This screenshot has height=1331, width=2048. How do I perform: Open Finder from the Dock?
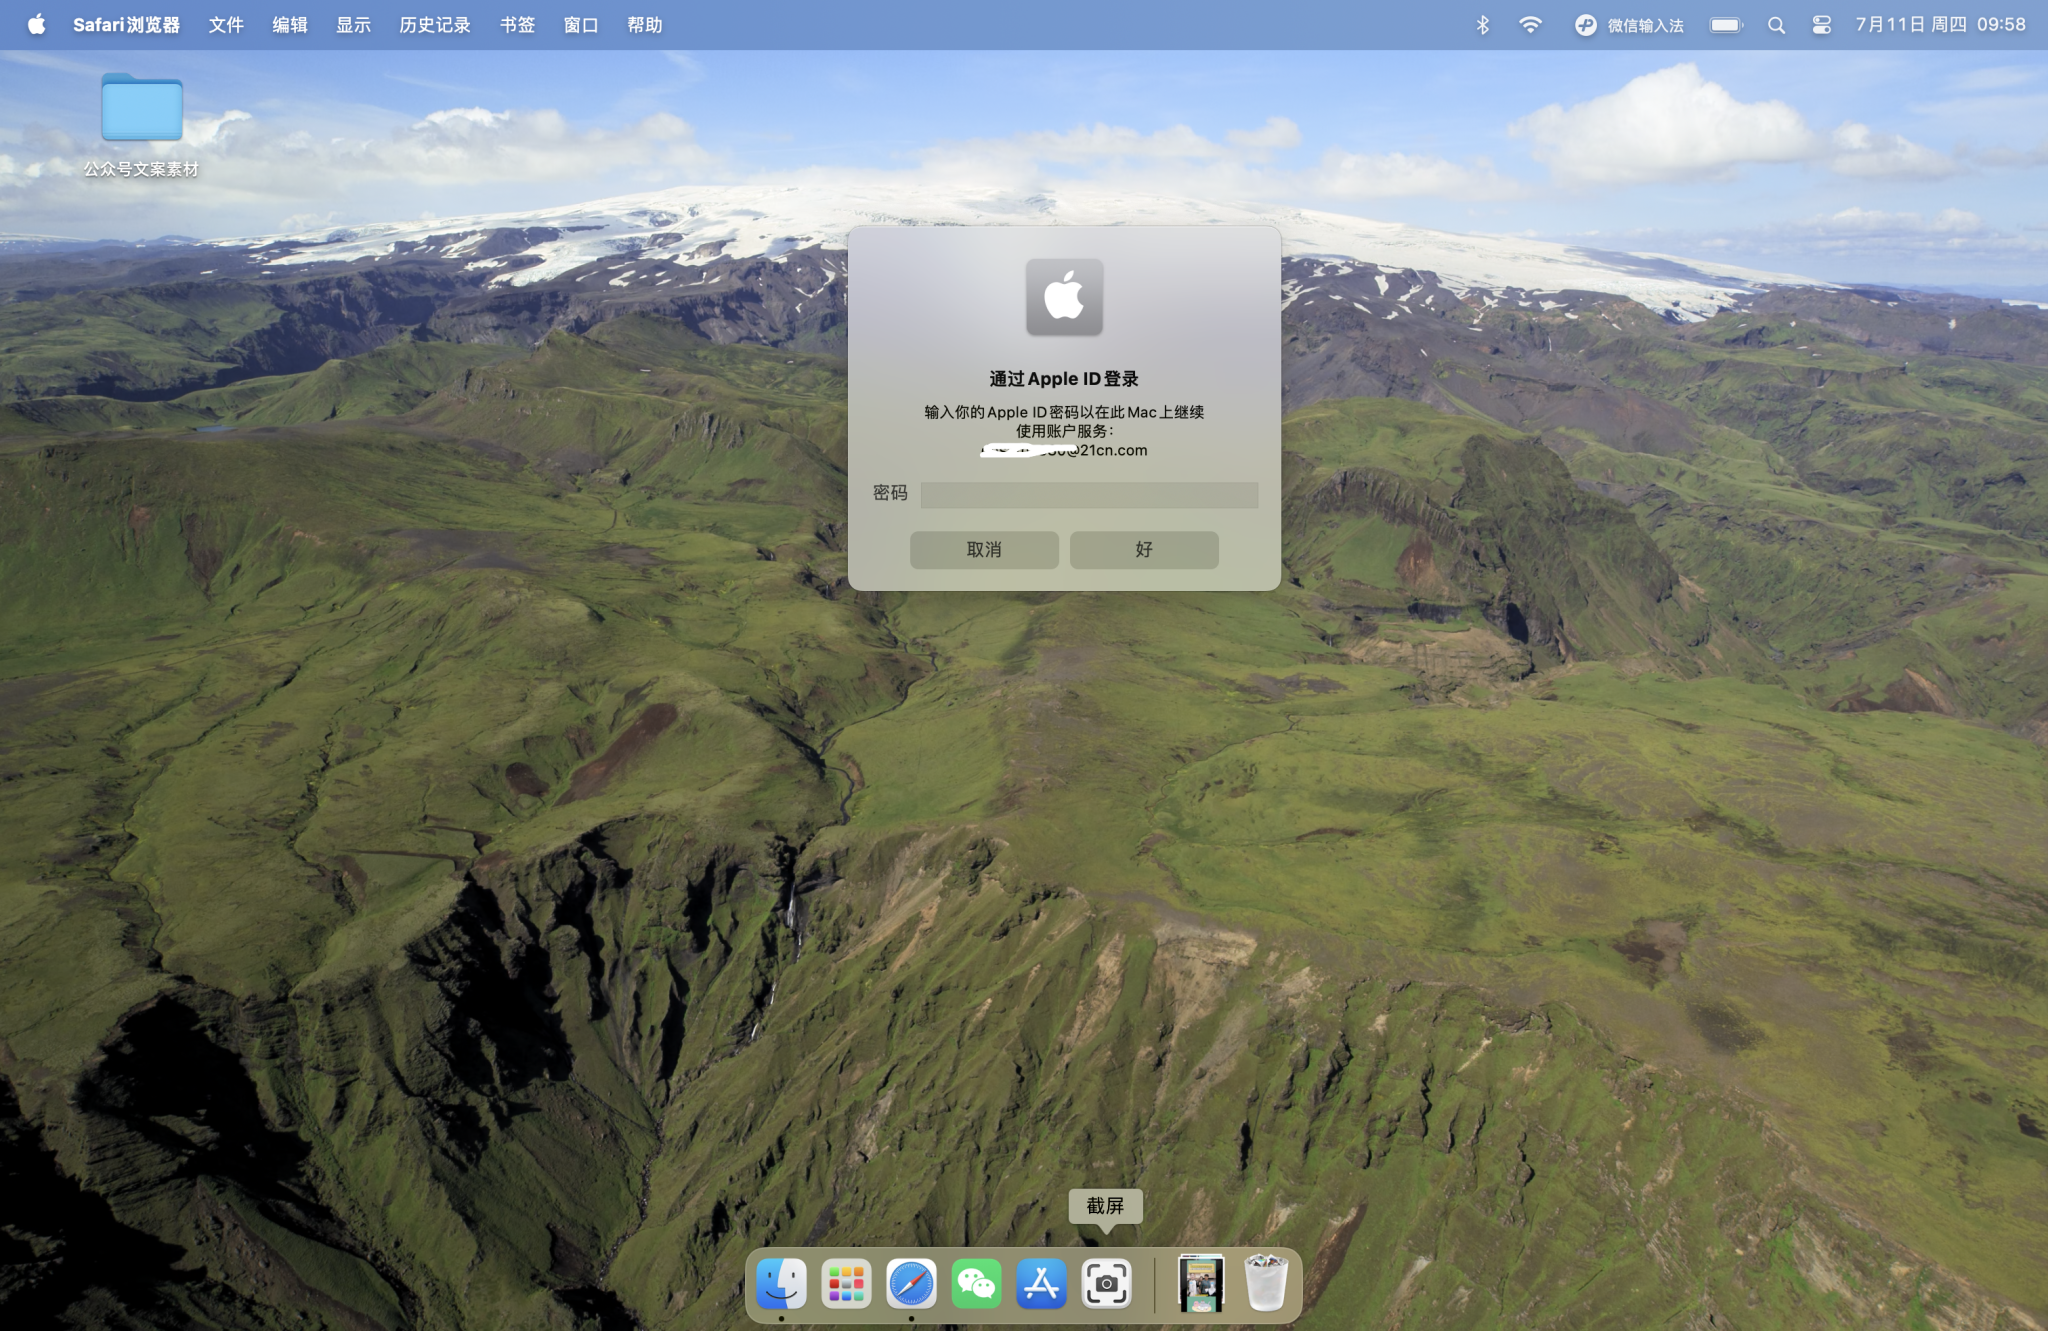(781, 1284)
